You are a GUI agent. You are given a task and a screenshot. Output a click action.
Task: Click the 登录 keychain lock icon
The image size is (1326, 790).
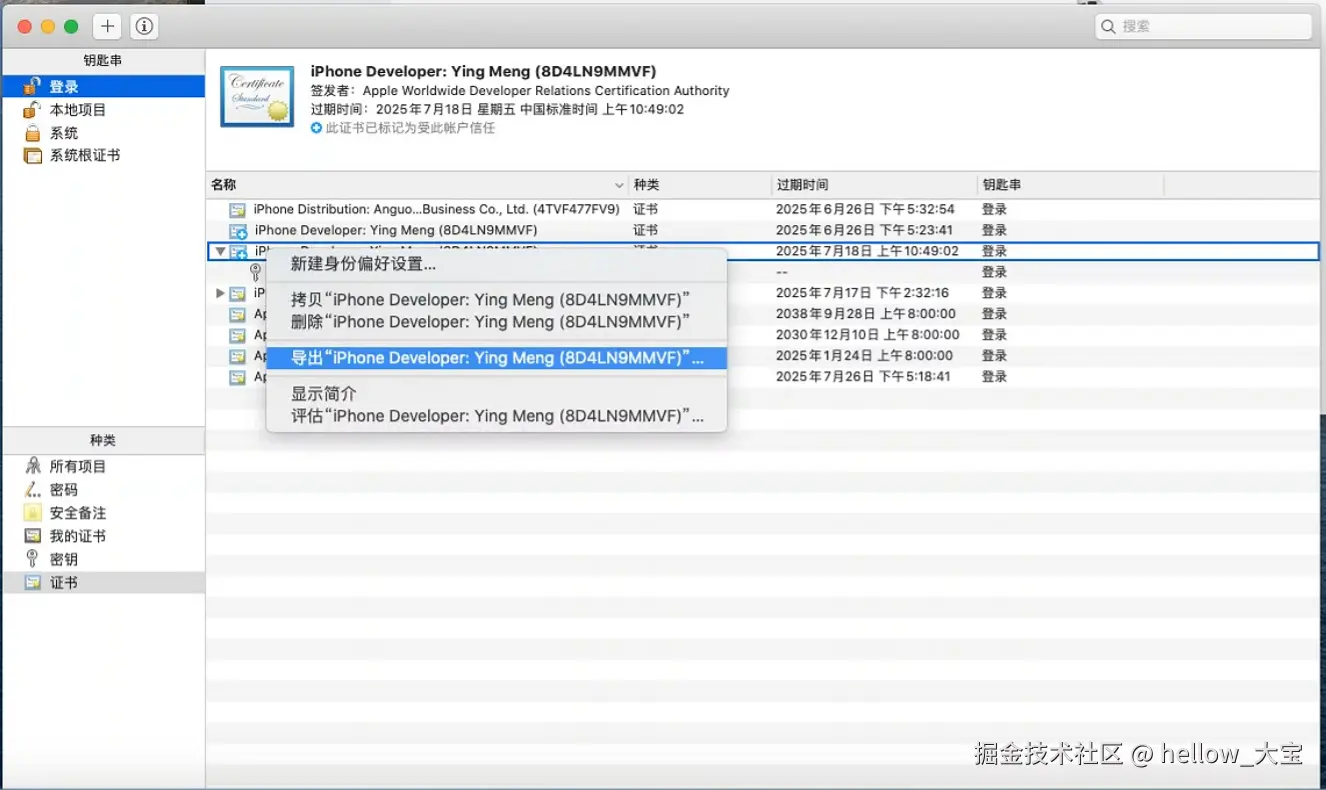click(x=32, y=86)
